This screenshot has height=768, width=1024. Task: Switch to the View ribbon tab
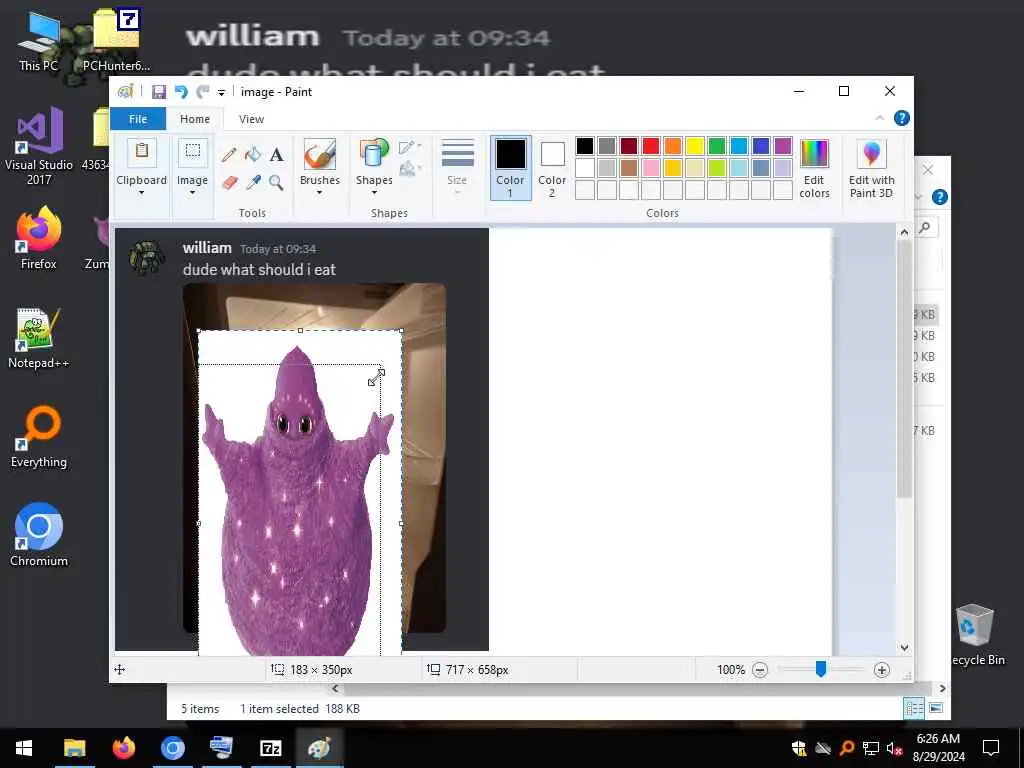click(251, 119)
